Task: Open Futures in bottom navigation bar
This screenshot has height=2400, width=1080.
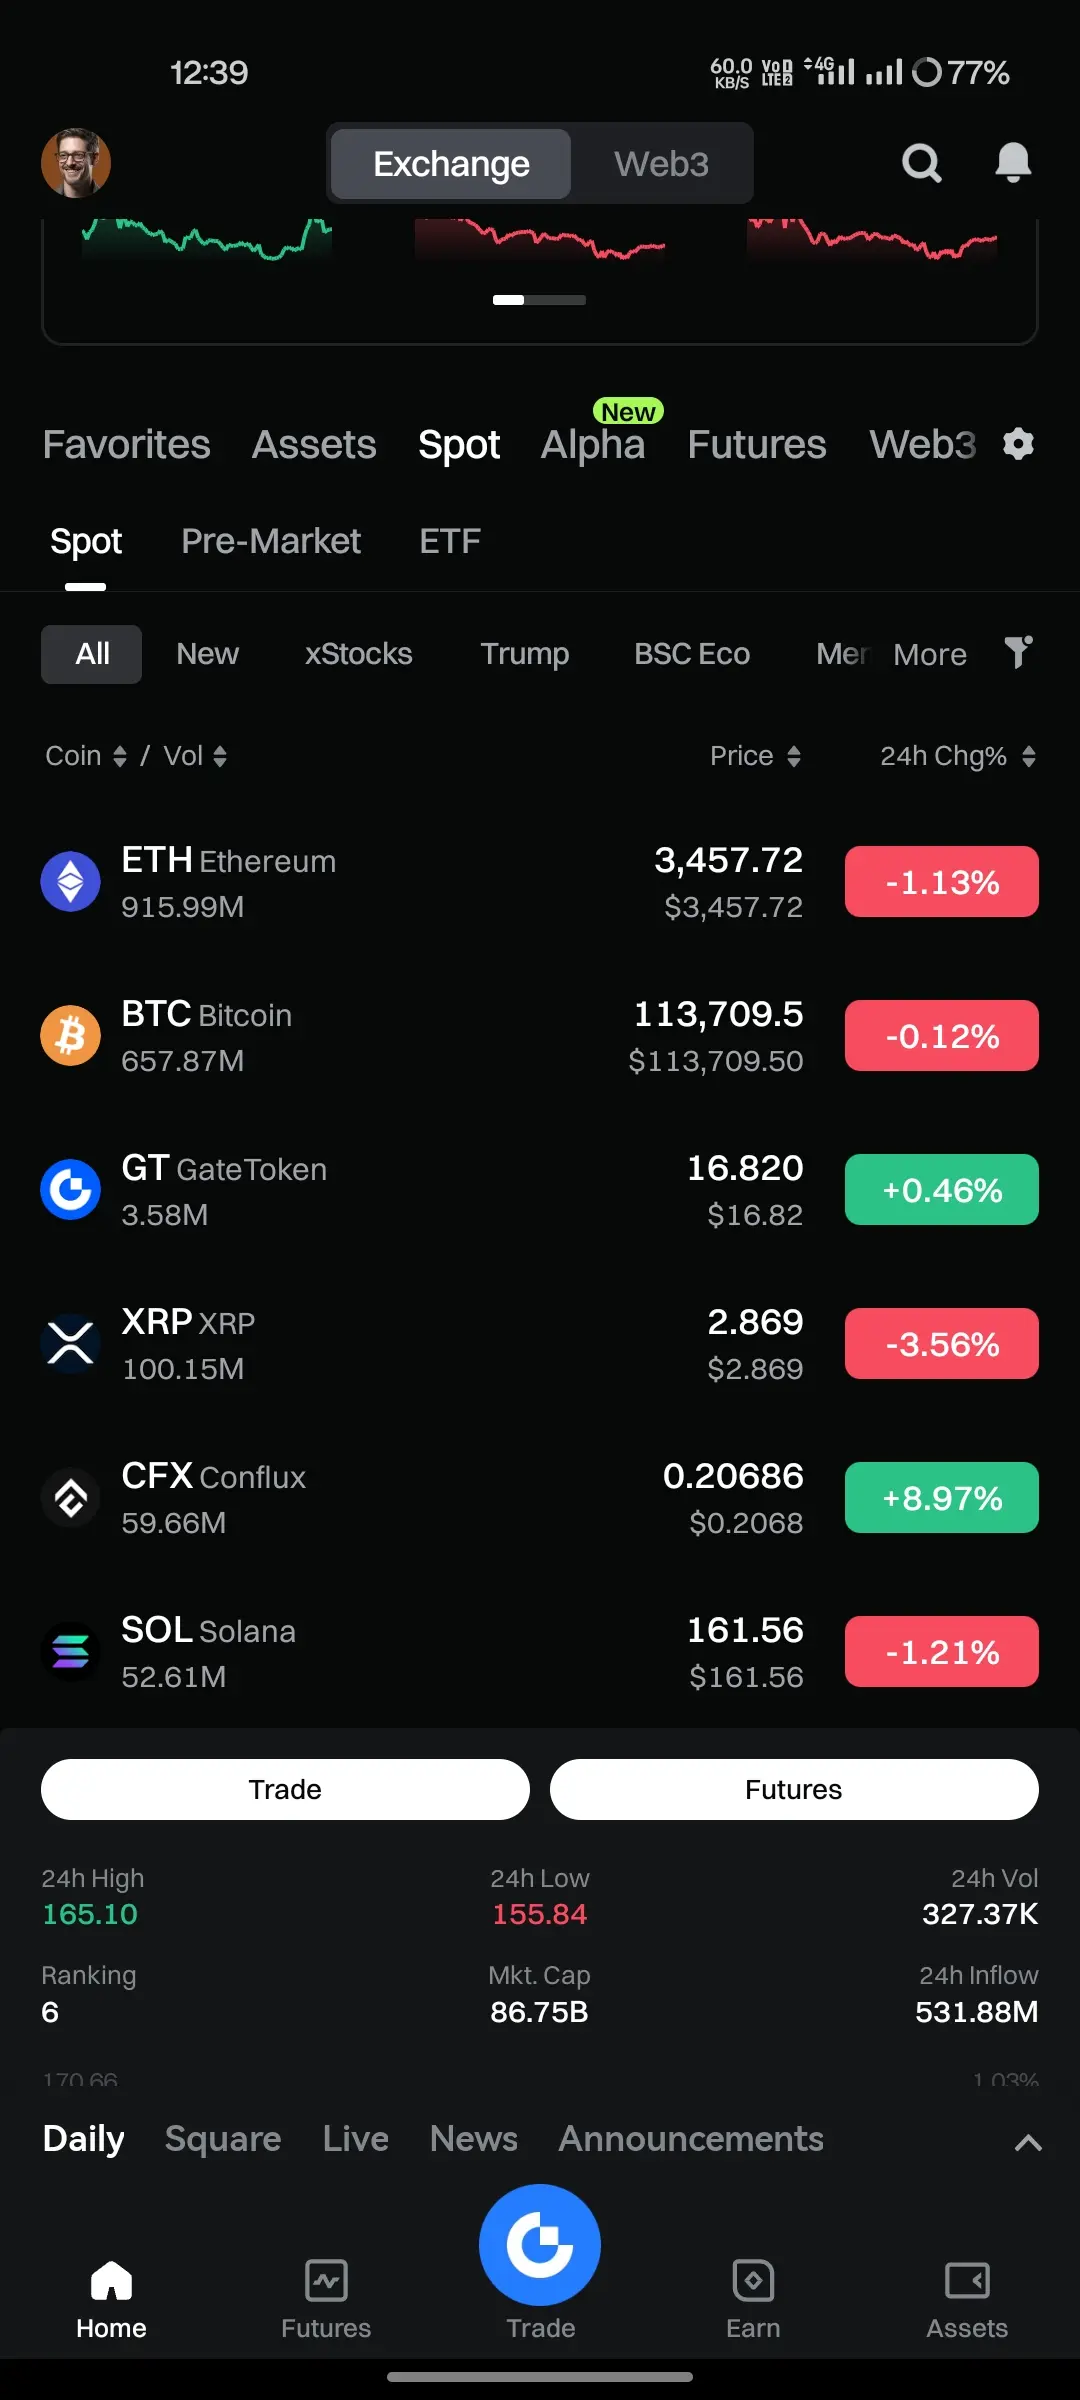Action: point(326,2300)
